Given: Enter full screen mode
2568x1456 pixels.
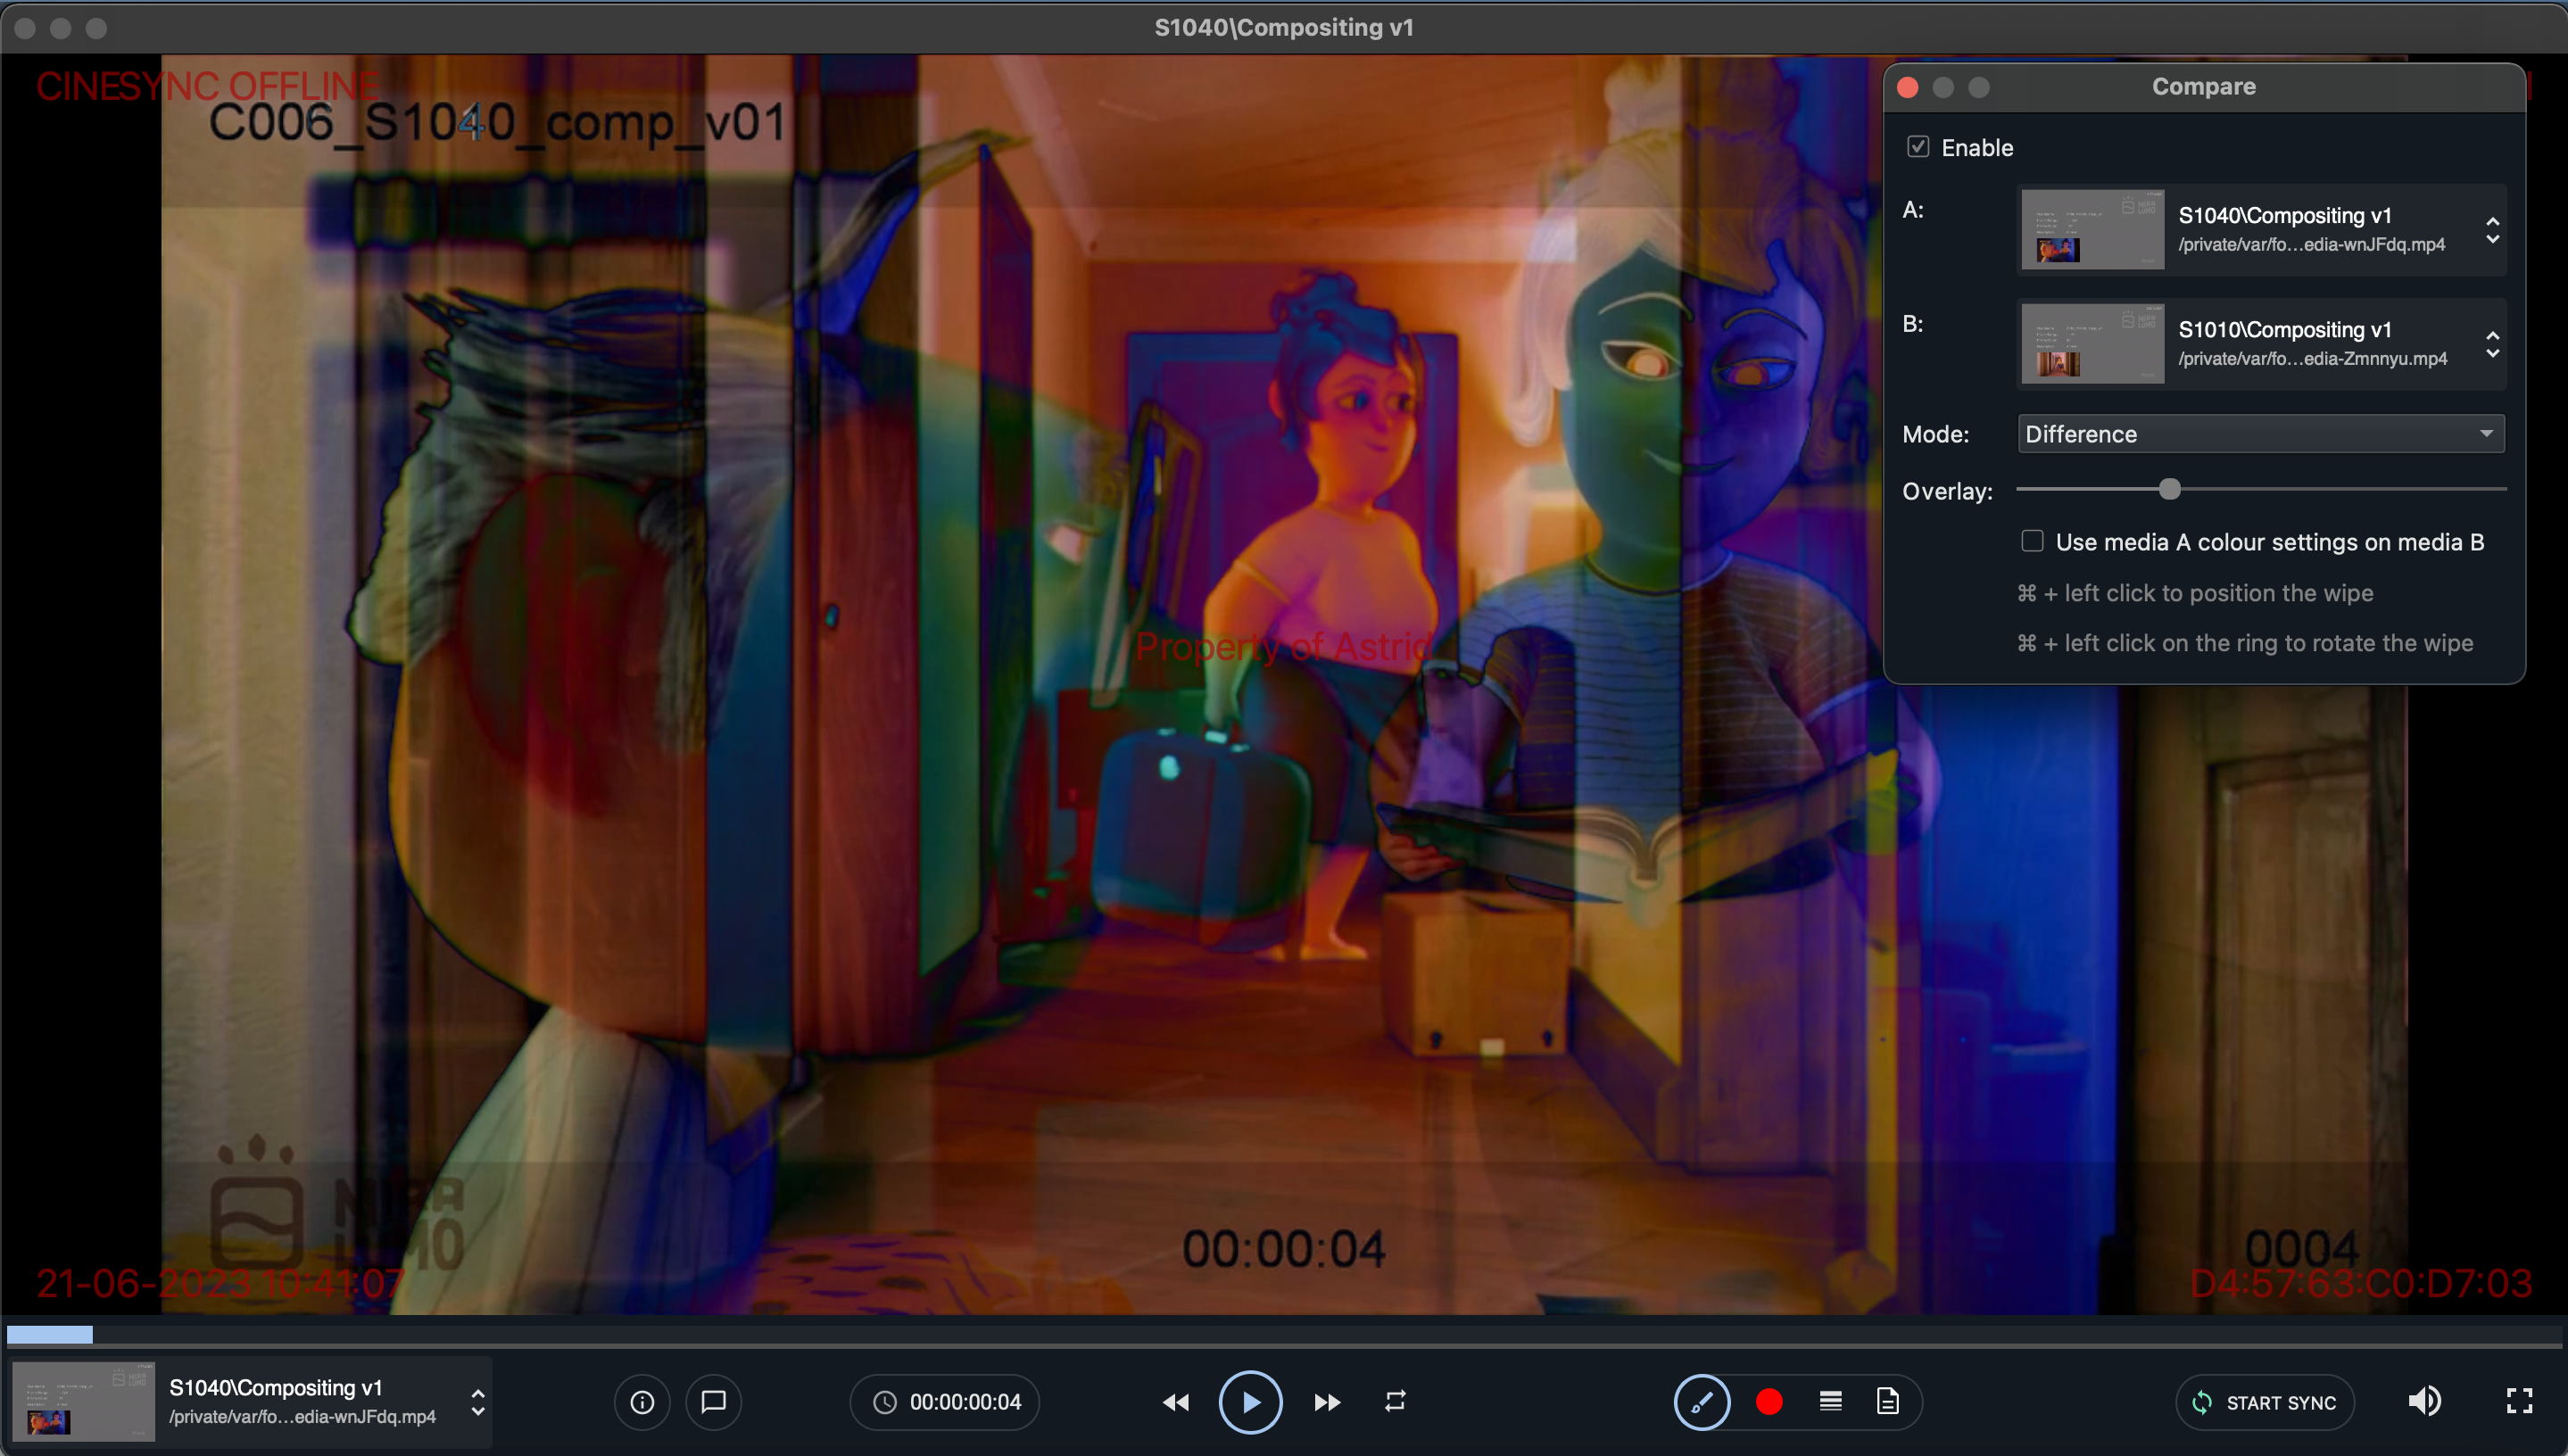Looking at the screenshot, I should point(2519,1401).
